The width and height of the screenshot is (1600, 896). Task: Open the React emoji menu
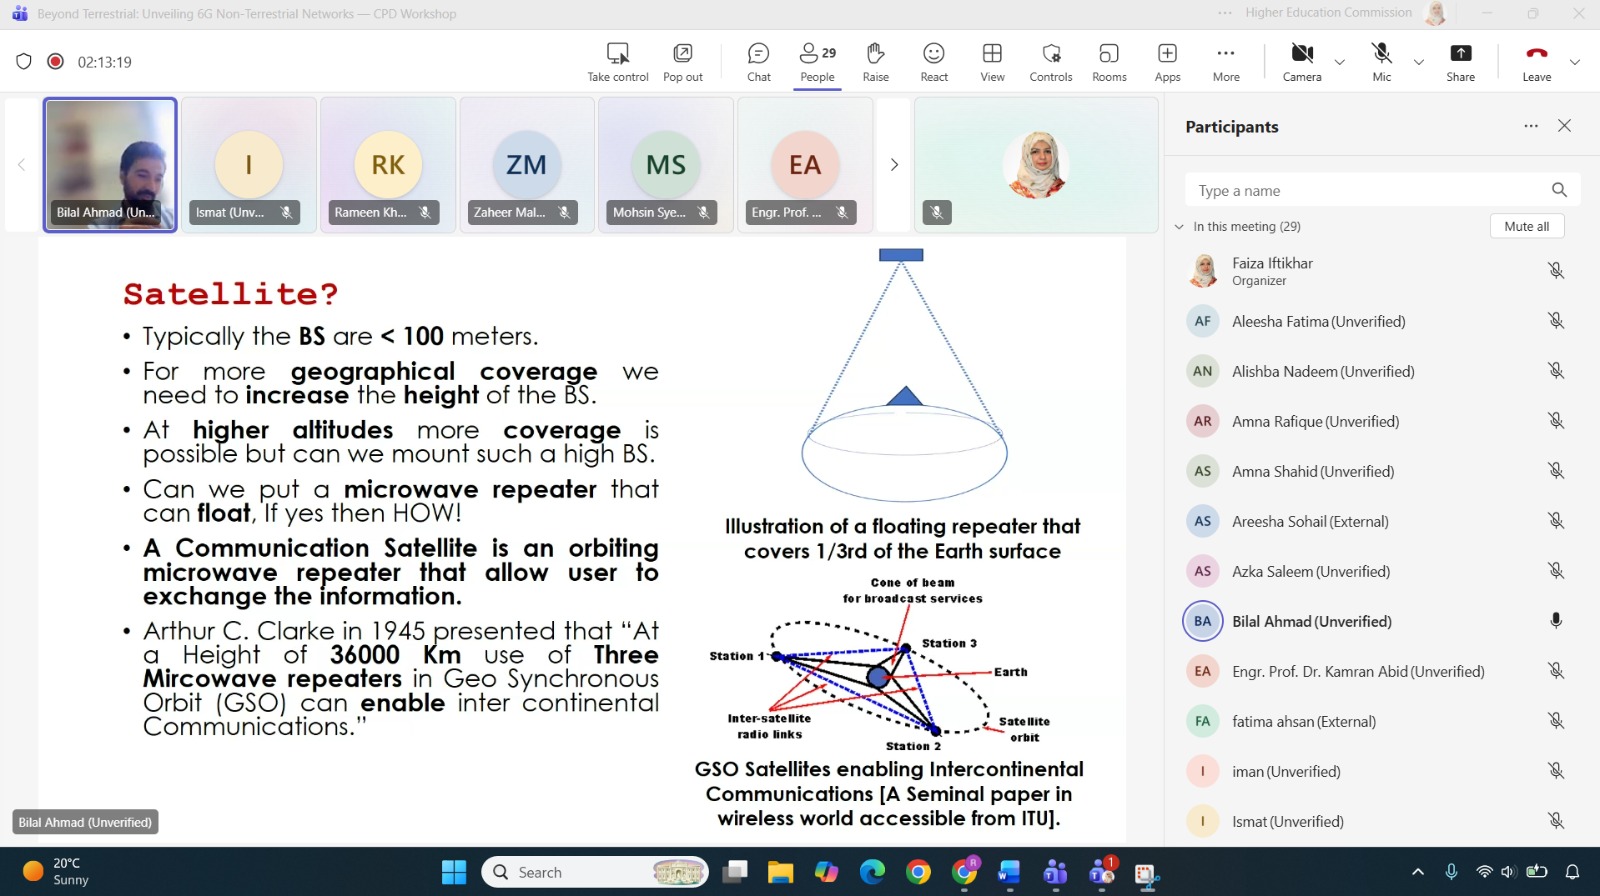tap(933, 62)
